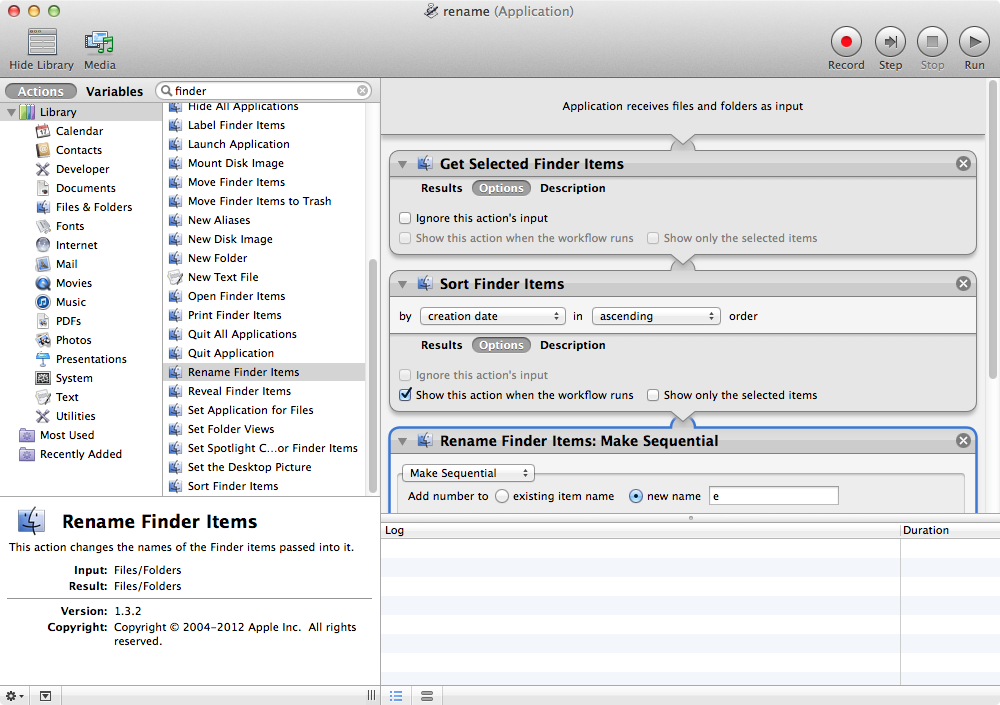Clear the finder search field text

point(362,91)
